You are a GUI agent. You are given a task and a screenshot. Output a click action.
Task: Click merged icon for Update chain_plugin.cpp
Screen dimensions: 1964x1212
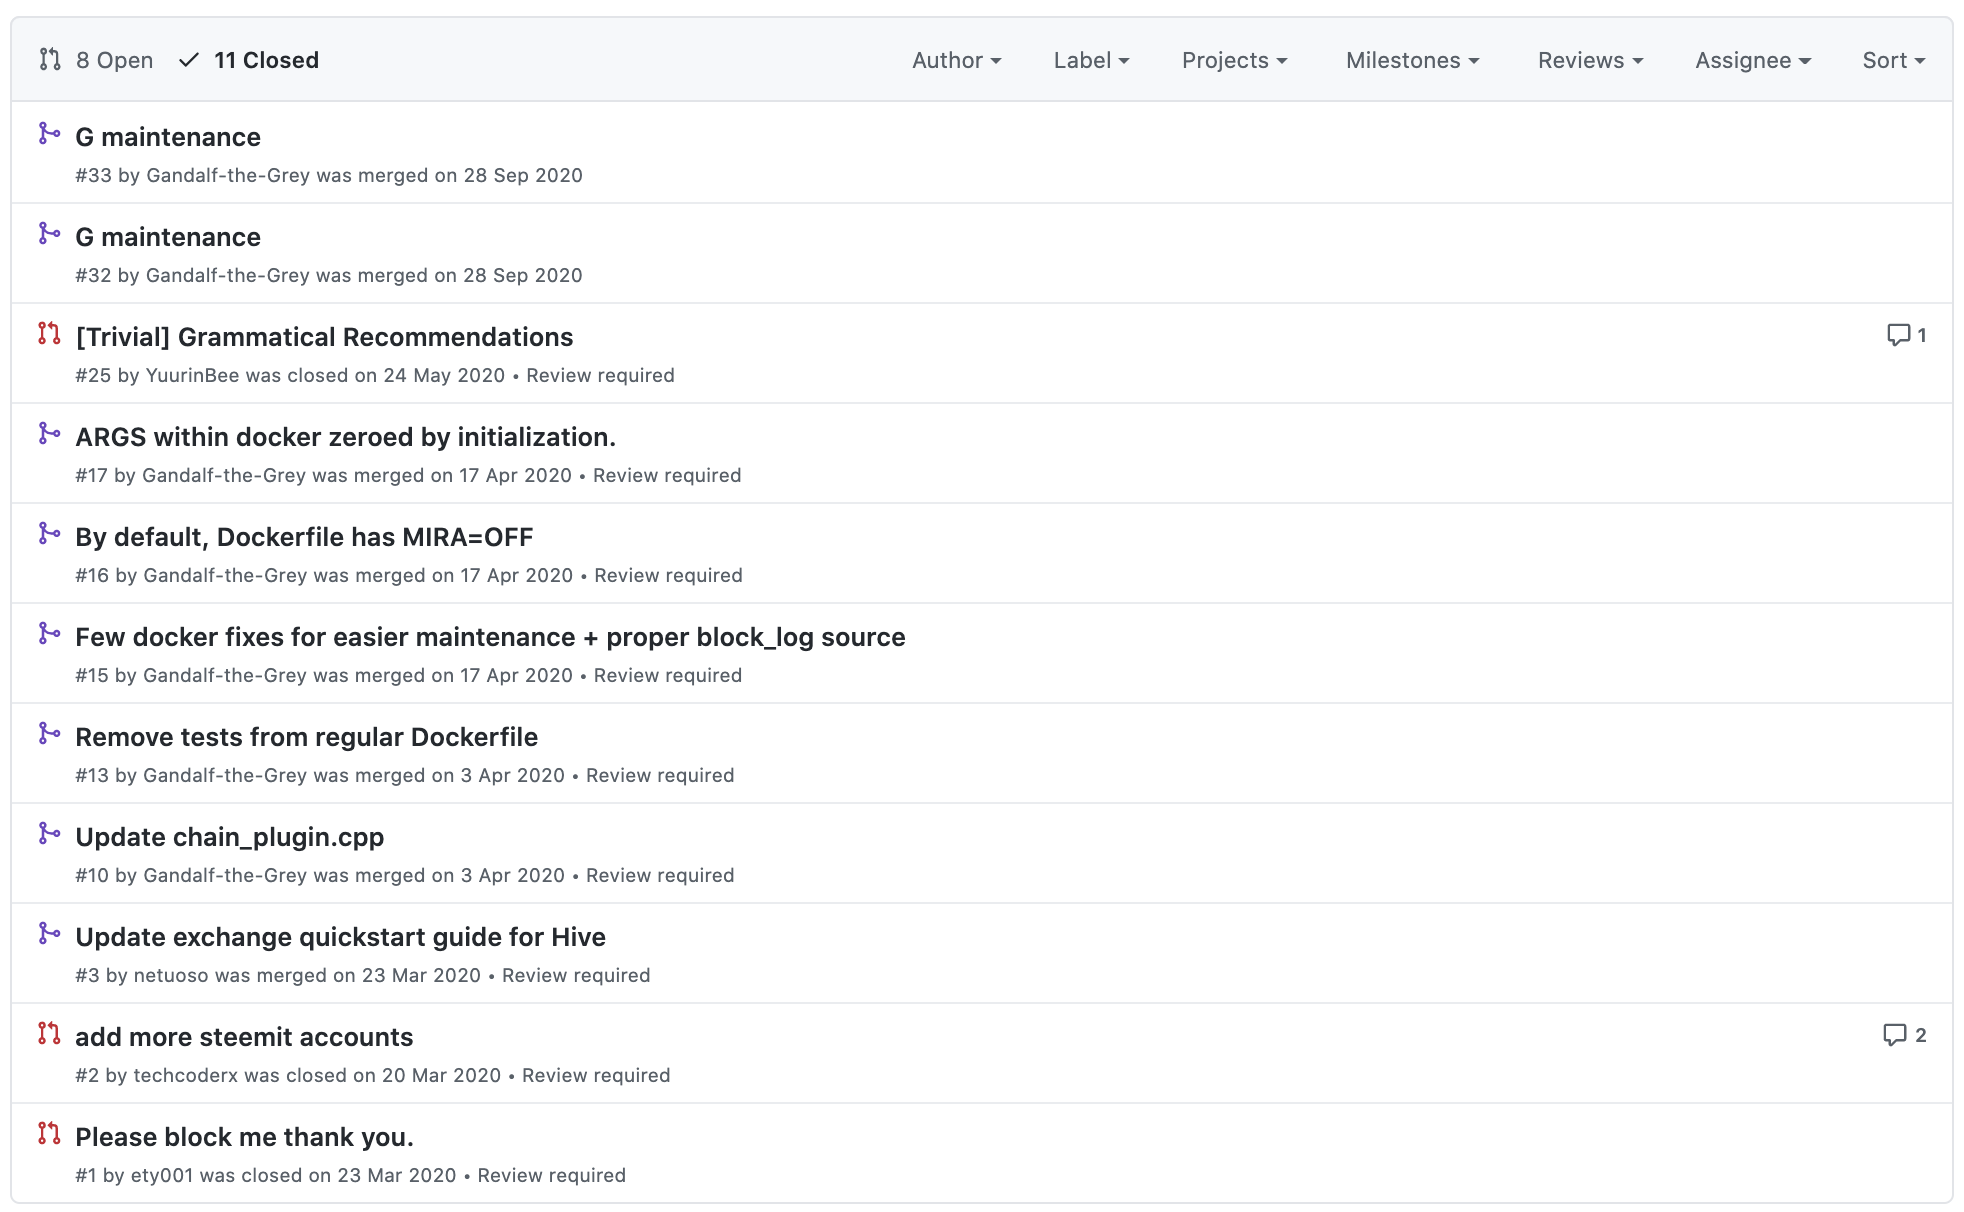coord(49,833)
